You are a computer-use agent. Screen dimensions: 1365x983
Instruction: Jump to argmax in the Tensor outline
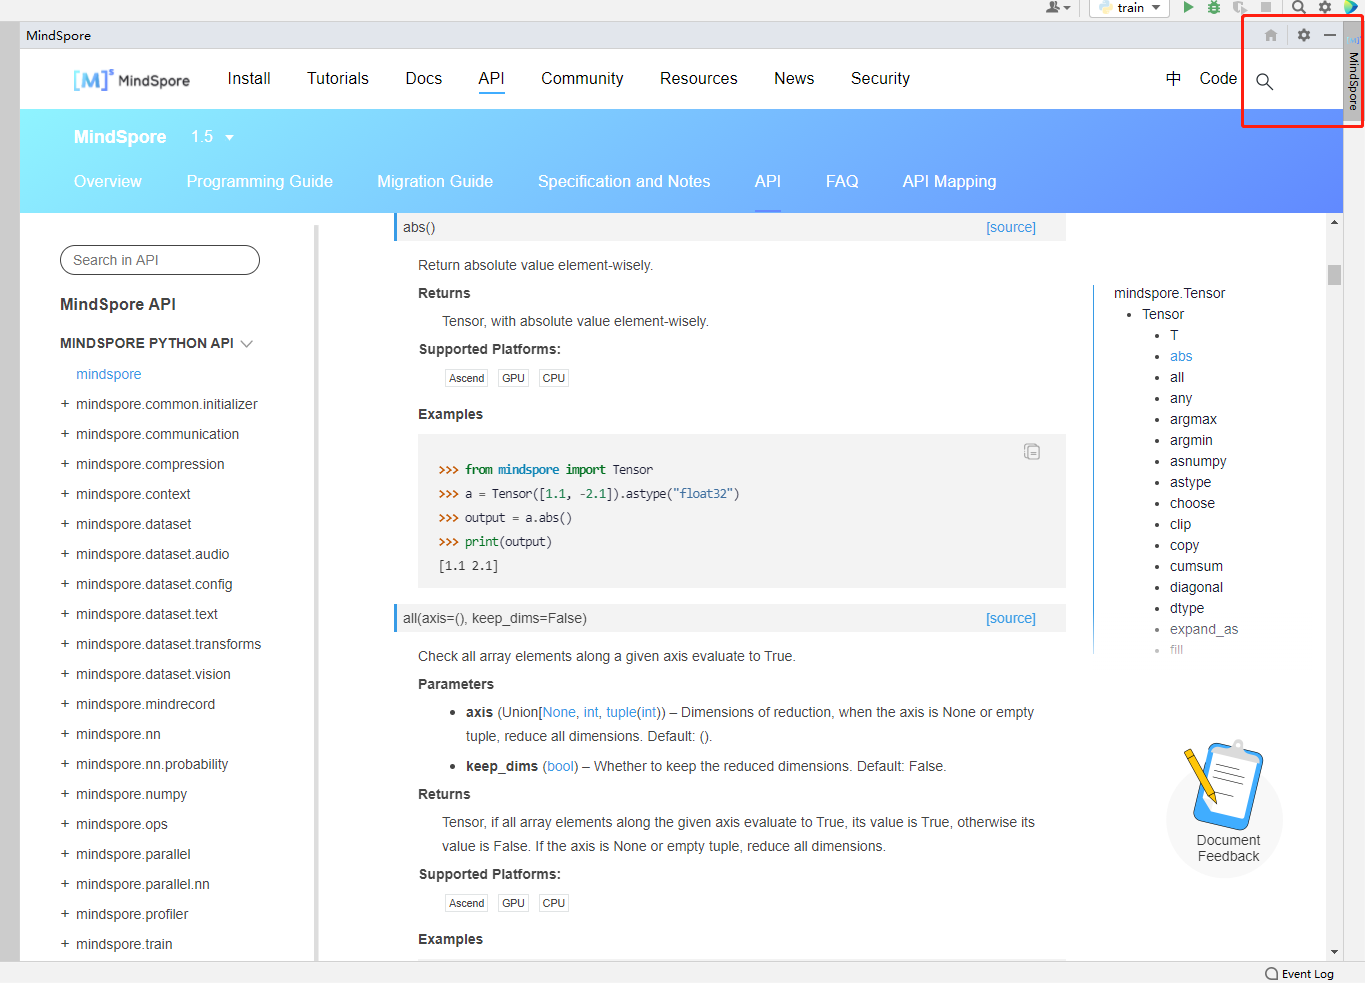click(1193, 419)
